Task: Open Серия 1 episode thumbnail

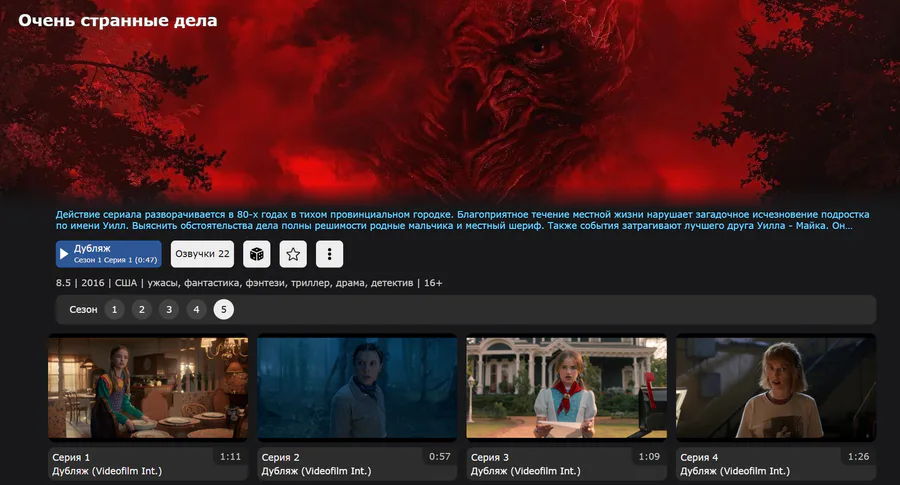Action: (148, 387)
